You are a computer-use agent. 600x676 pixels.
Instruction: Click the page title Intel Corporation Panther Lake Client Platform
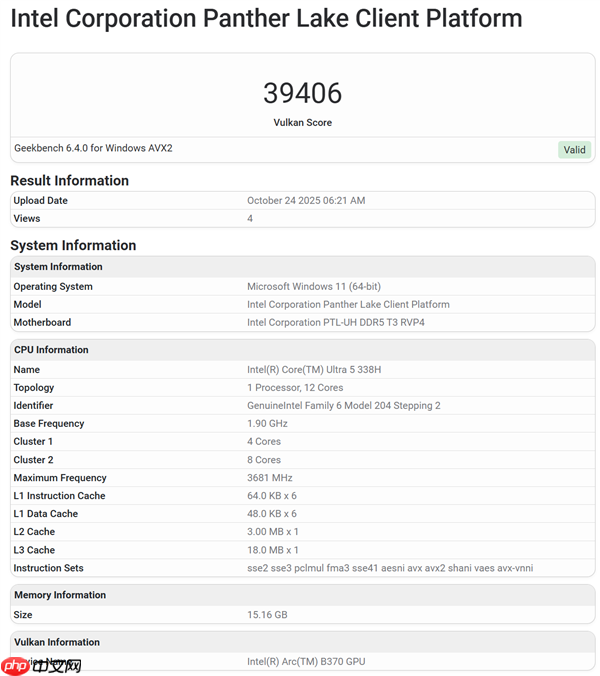tap(266, 18)
